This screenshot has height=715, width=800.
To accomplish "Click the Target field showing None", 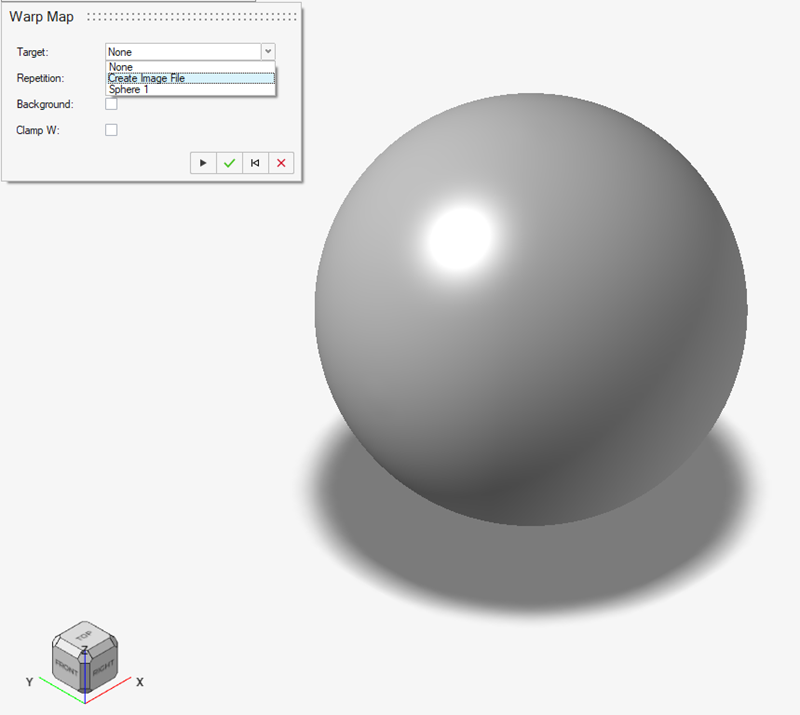I will tap(184, 52).
